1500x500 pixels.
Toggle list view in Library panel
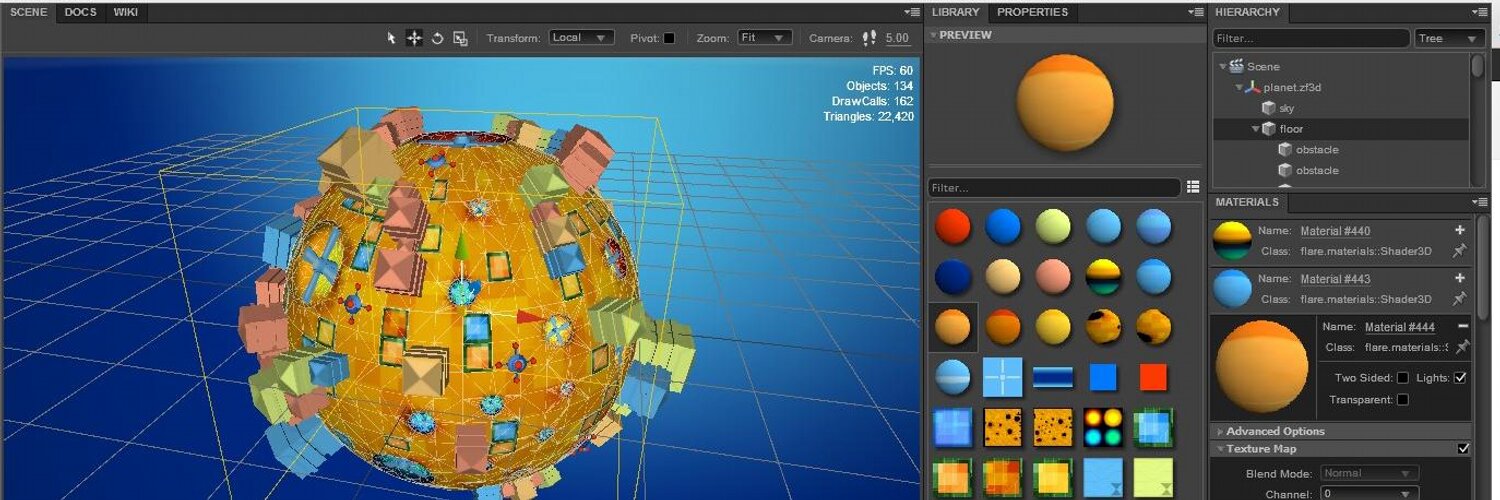pyautogui.click(x=1192, y=187)
